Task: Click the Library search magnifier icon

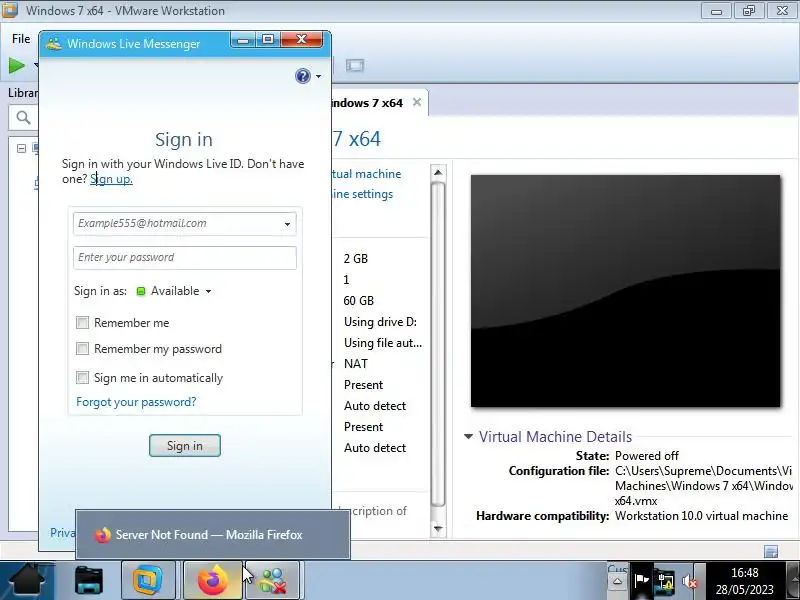Action: 23,118
